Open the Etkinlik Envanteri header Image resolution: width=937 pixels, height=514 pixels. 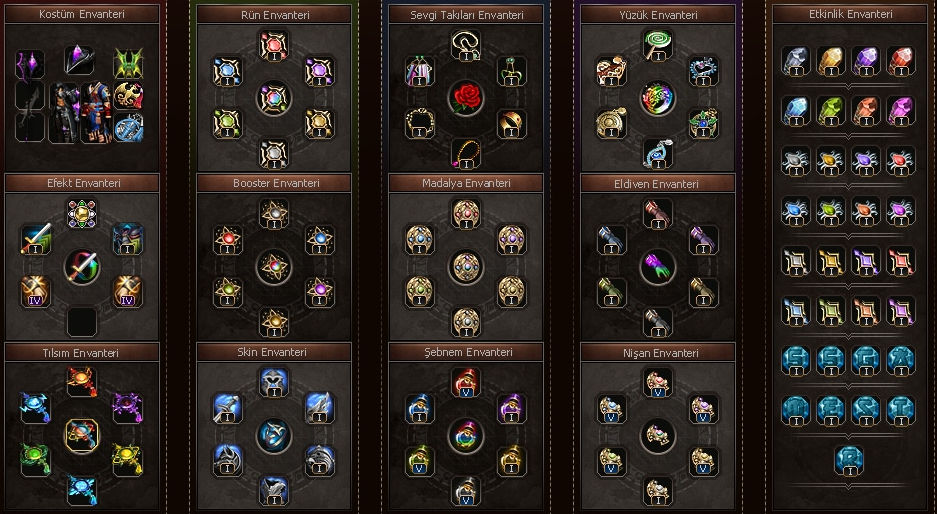pos(850,14)
